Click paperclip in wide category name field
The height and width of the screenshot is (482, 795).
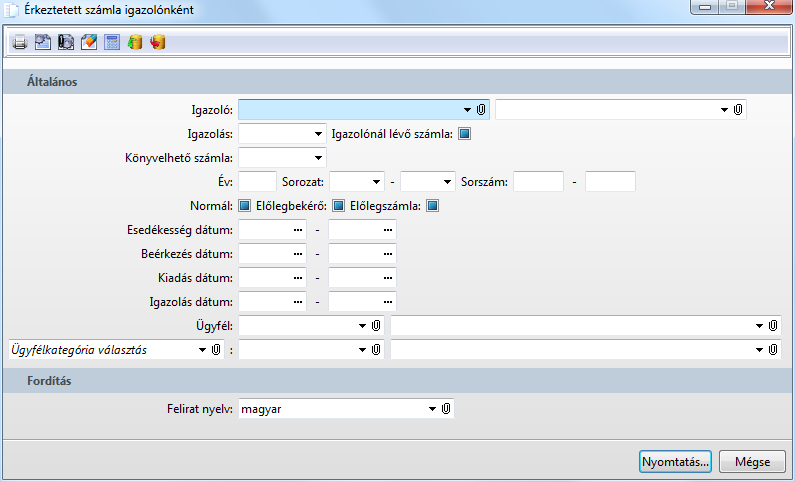(x=773, y=350)
